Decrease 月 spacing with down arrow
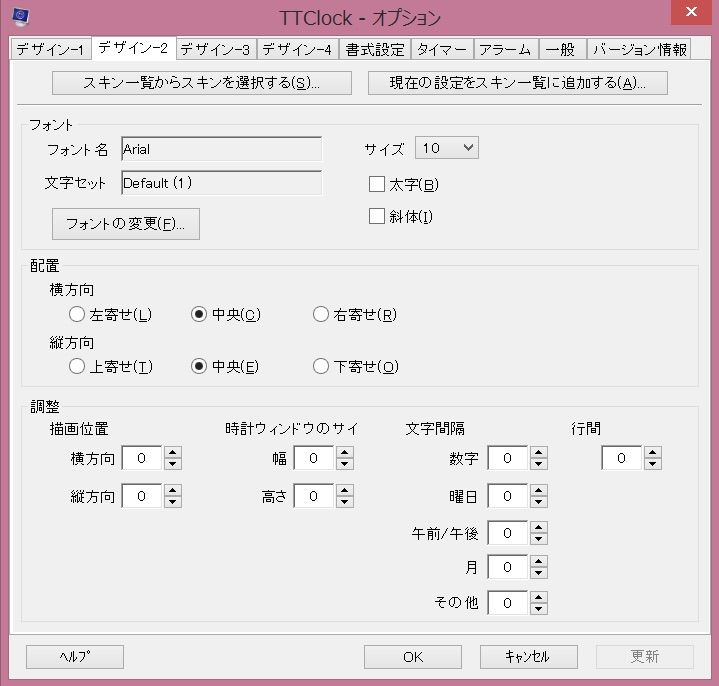Screen dimensions: 719x686 click(539, 573)
